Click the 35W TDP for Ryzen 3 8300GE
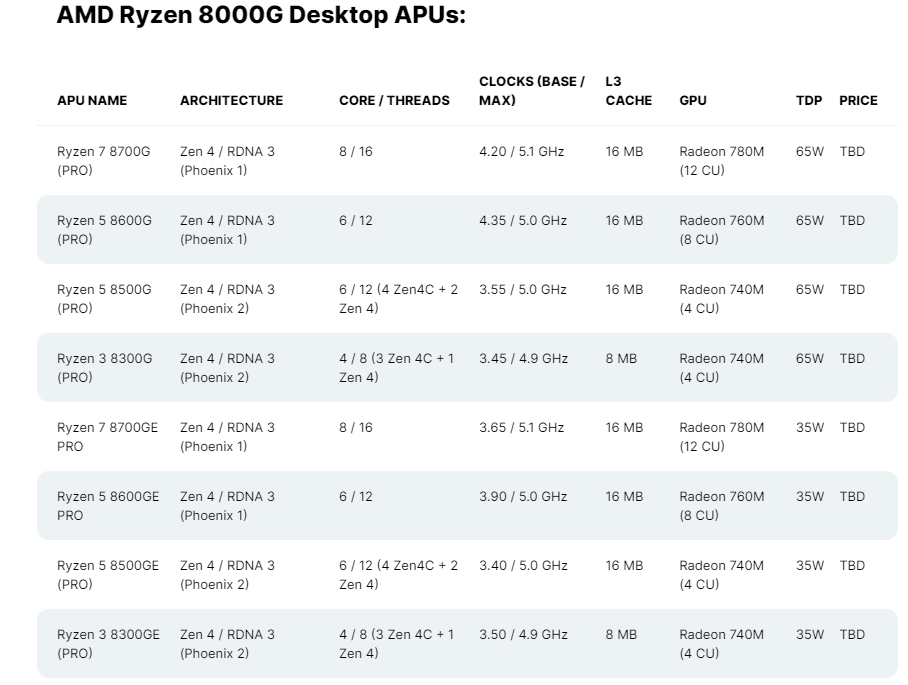Image resolution: width=908 pixels, height=685 pixels. coord(810,634)
